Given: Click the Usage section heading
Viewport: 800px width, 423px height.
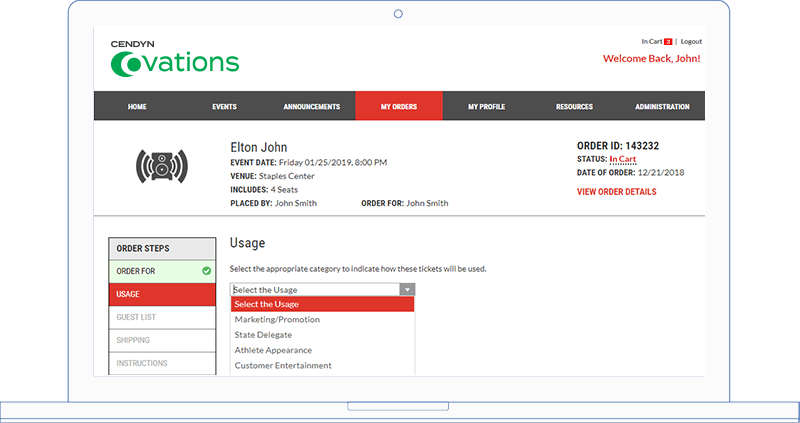Looking at the screenshot, I should pyautogui.click(x=247, y=243).
